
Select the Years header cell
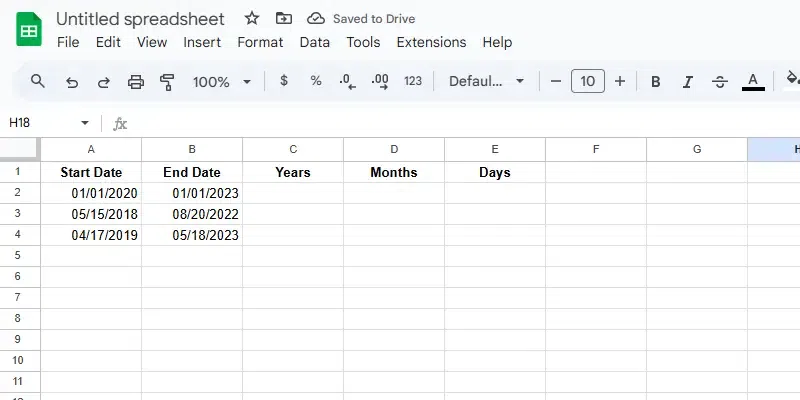point(293,172)
